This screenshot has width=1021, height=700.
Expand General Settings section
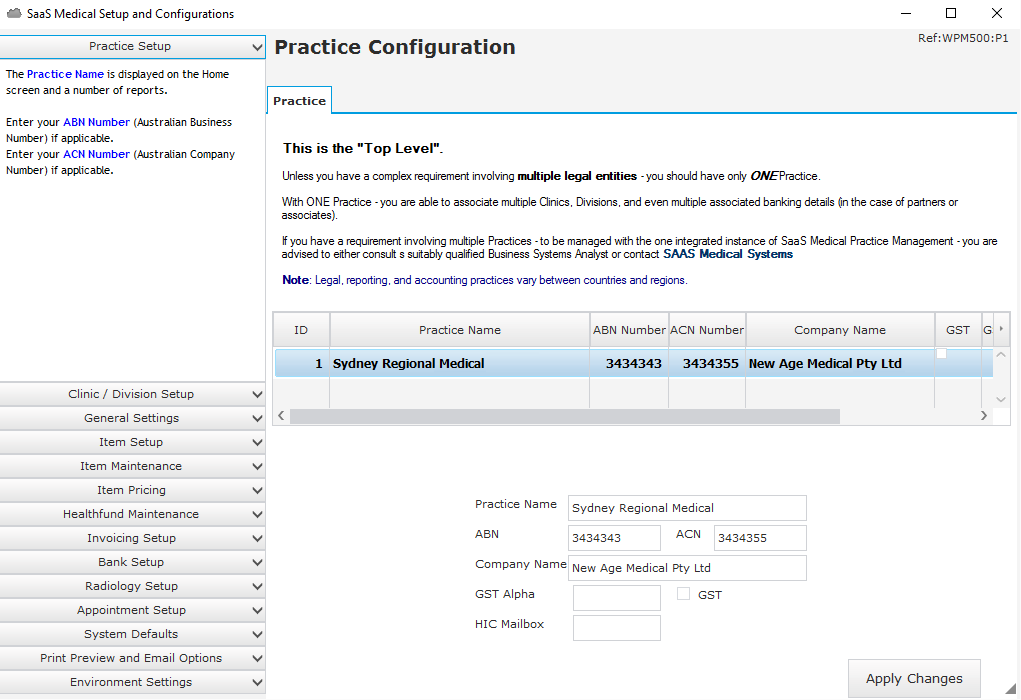point(132,418)
